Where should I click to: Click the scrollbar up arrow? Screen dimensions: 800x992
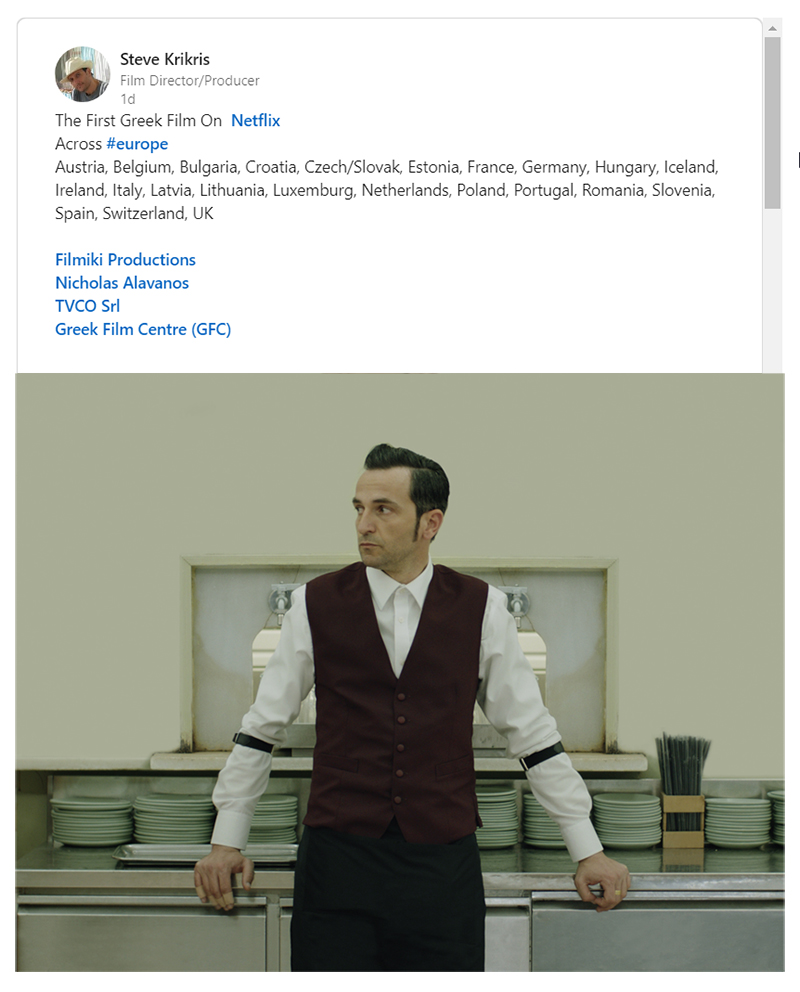coord(772,28)
